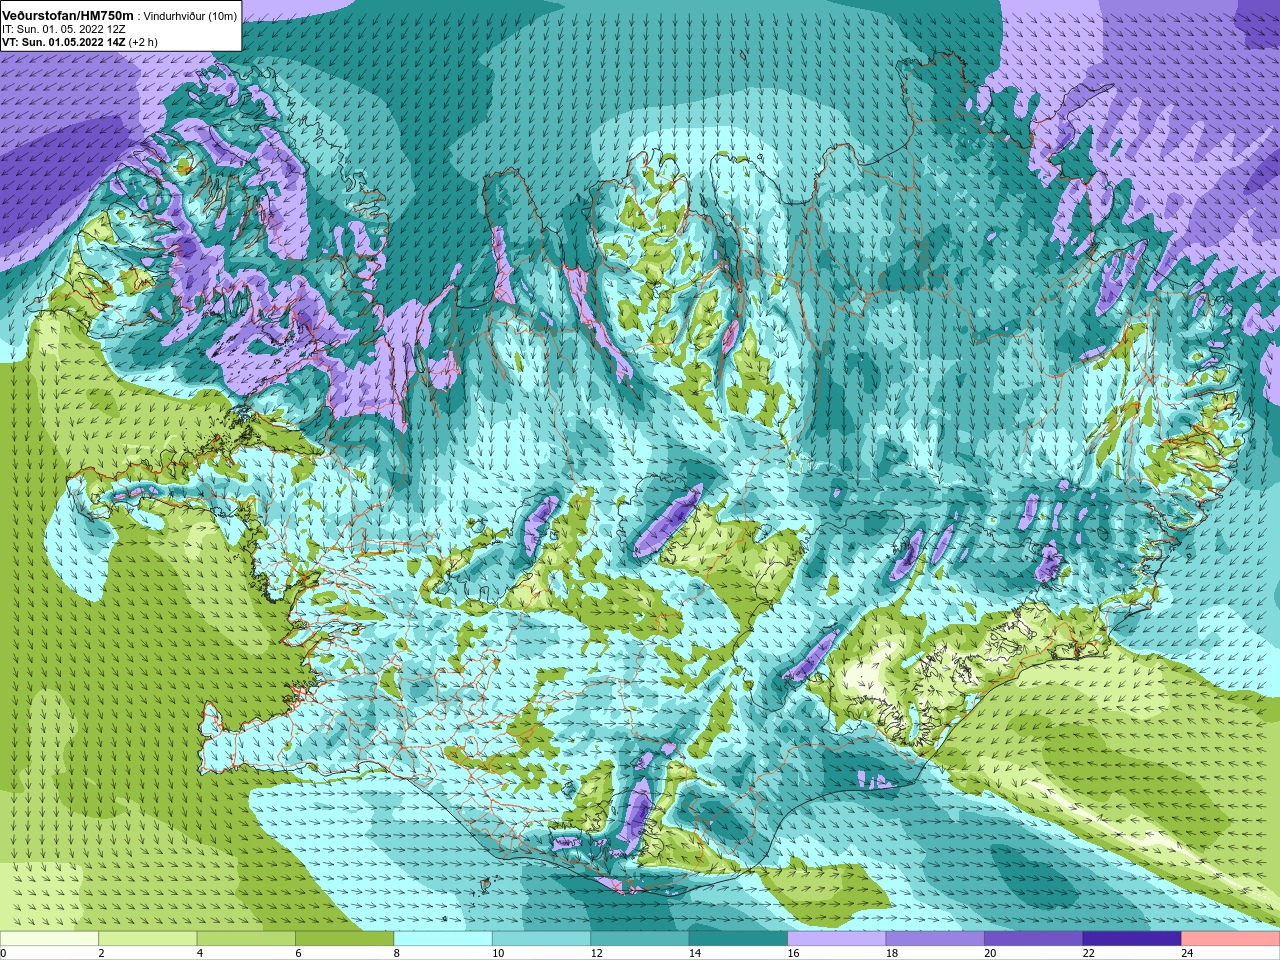Click the legend tick label "18"
This screenshot has height=960, width=1280.
coord(892,954)
